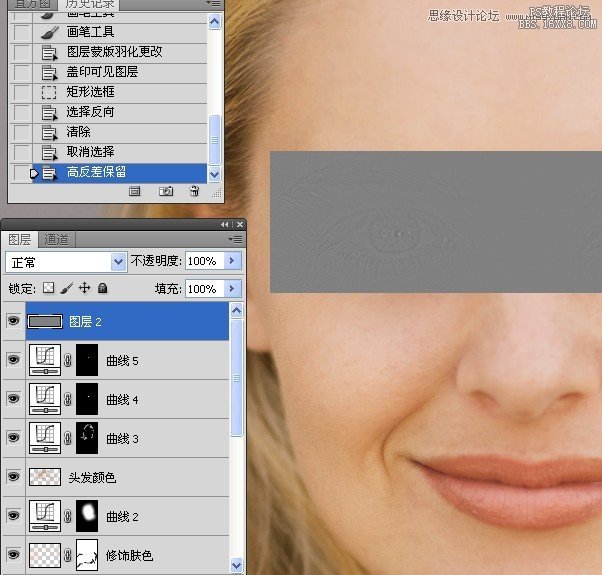Click the 画笔工具 brush icon in history
This screenshot has width=602, height=575.
[x=50, y=33]
